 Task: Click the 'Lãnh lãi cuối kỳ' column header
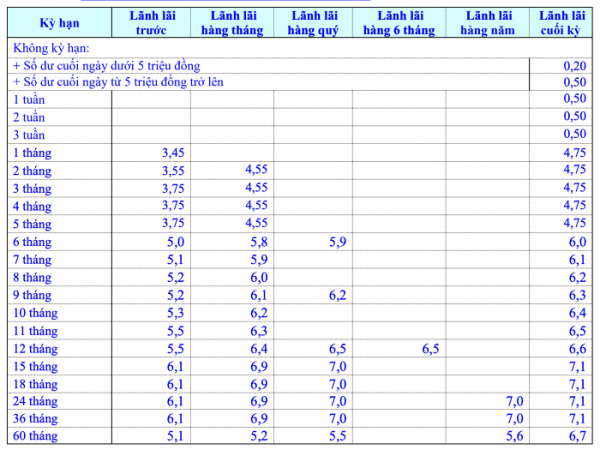coord(561,23)
